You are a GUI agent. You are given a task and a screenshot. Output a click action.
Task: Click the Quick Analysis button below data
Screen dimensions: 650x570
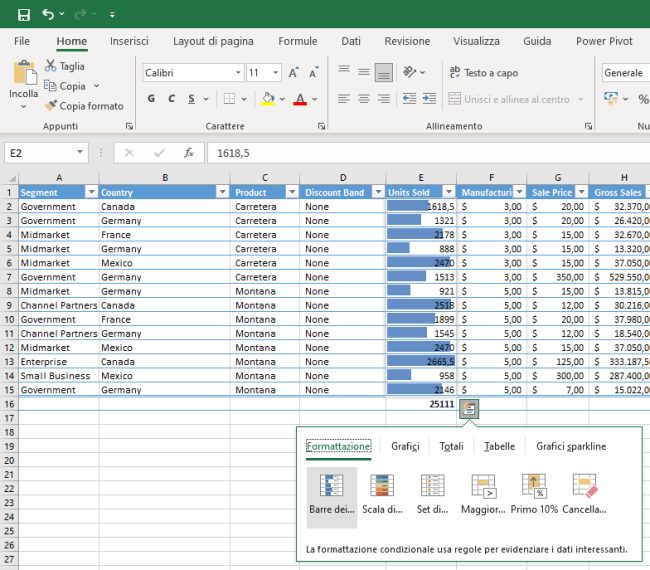point(469,406)
